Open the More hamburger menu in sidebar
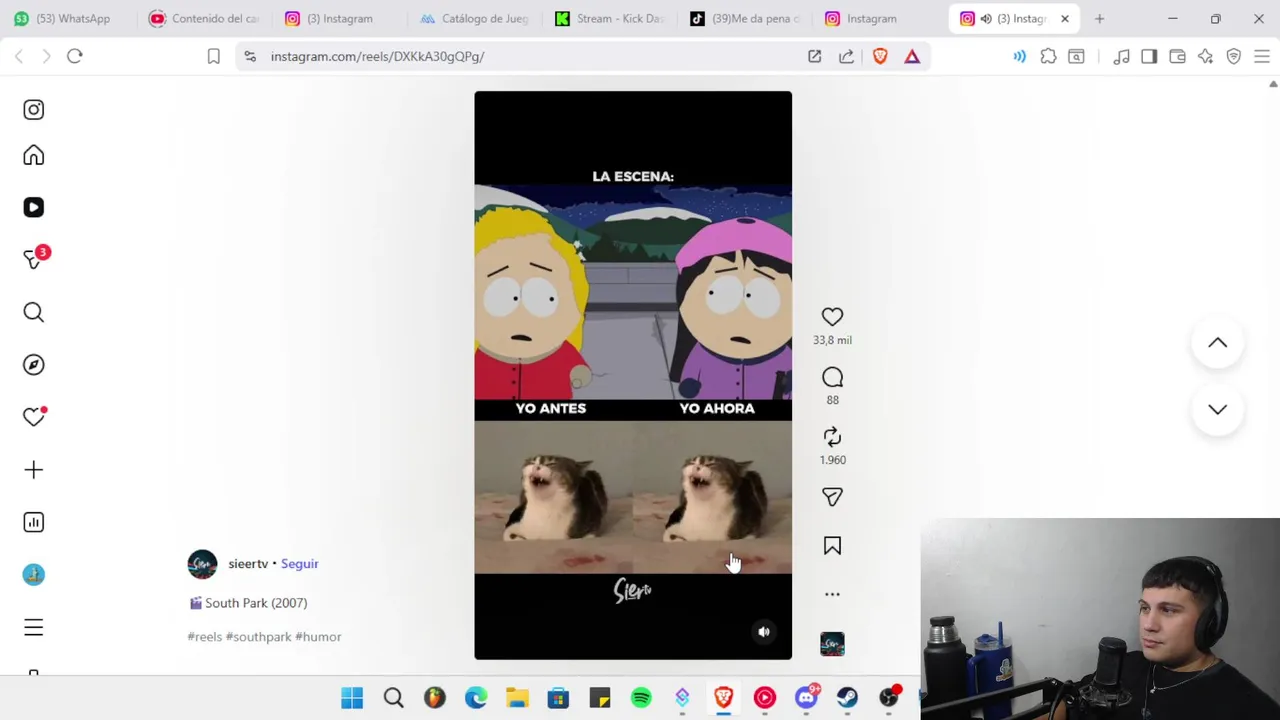 [x=34, y=627]
